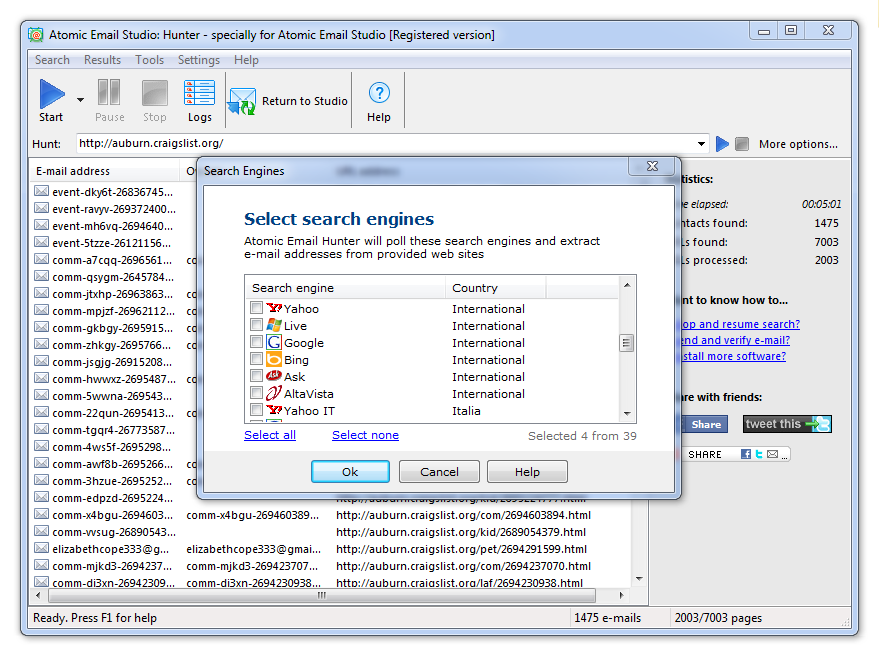Click the Logs toolbar icon

click(x=199, y=95)
